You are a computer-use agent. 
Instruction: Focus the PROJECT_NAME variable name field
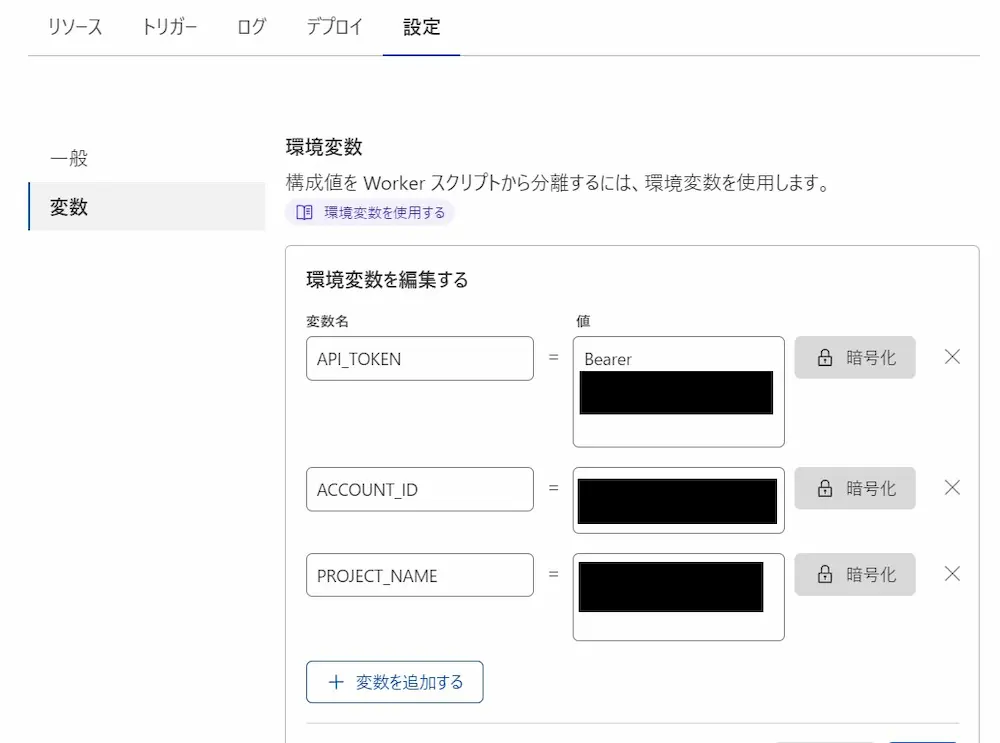click(x=419, y=575)
